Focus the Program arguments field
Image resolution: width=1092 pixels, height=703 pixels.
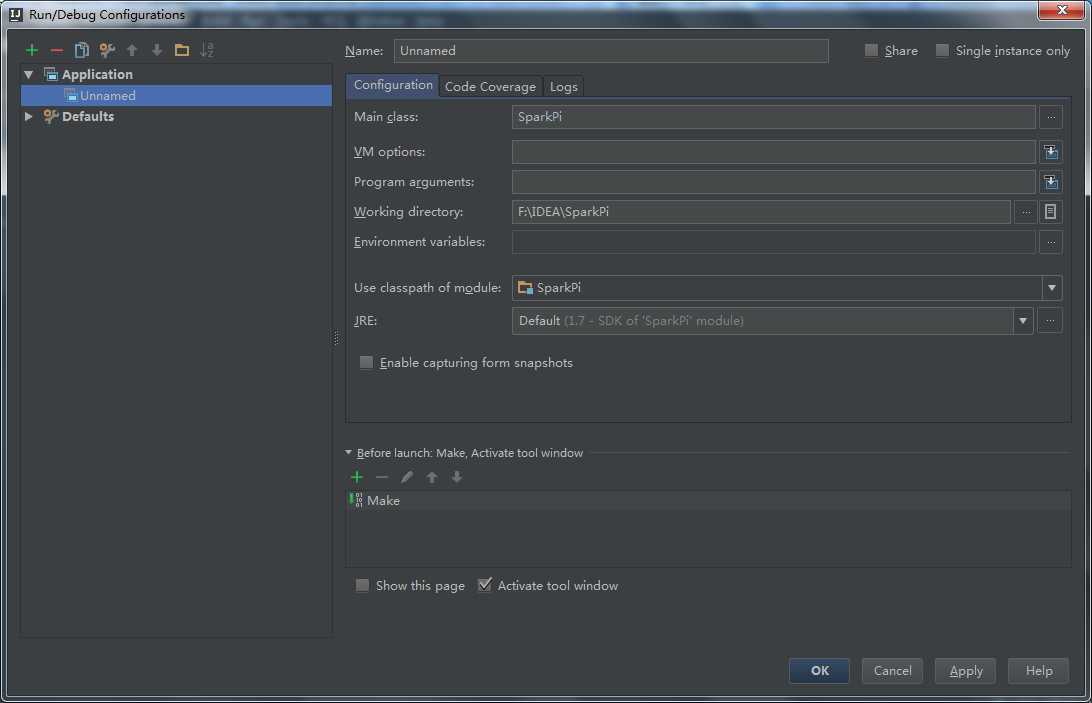[773, 182]
